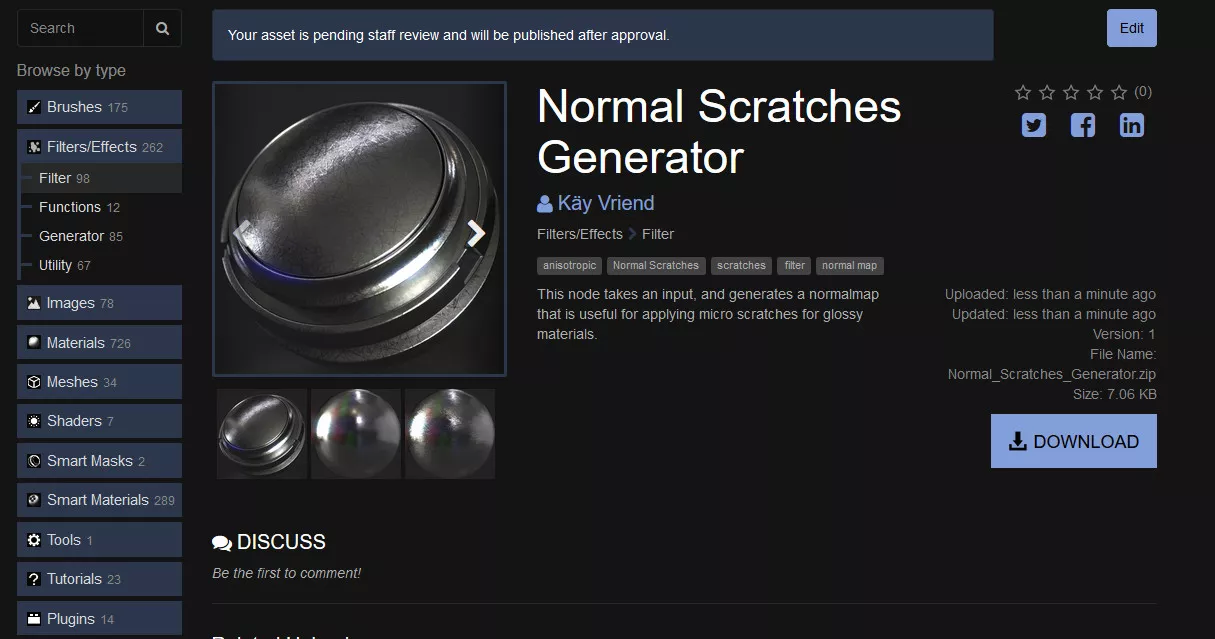Share the asset on Facebook
This screenshot has height=639, width=1215.
pyautogui.click(x=1083, y=125)
